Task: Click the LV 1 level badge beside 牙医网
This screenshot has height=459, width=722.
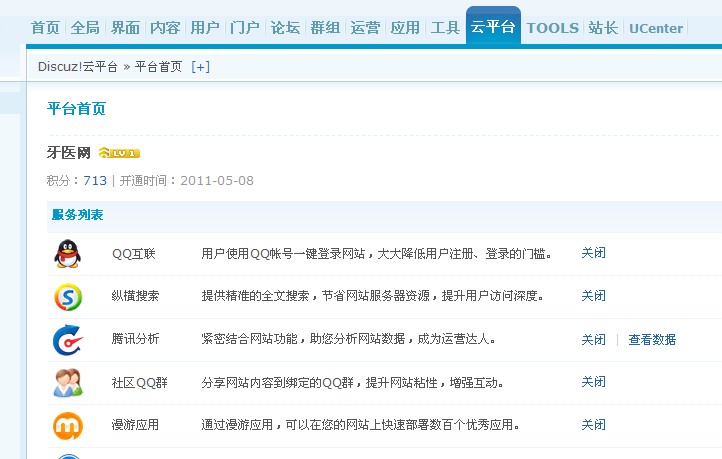Action: click(119, 153)
